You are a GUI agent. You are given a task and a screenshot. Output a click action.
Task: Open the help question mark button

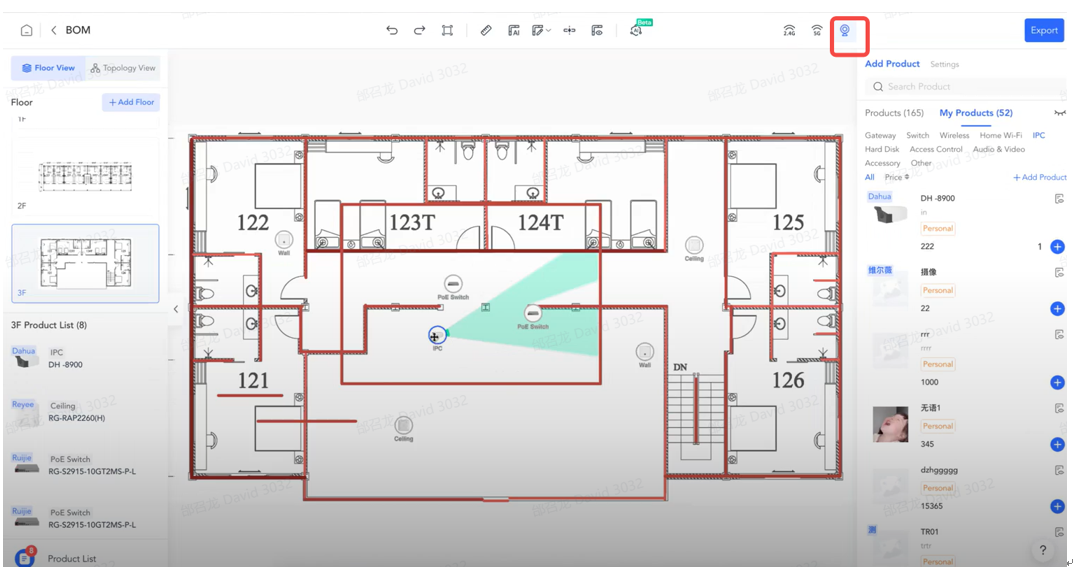tap(1042, 549)
